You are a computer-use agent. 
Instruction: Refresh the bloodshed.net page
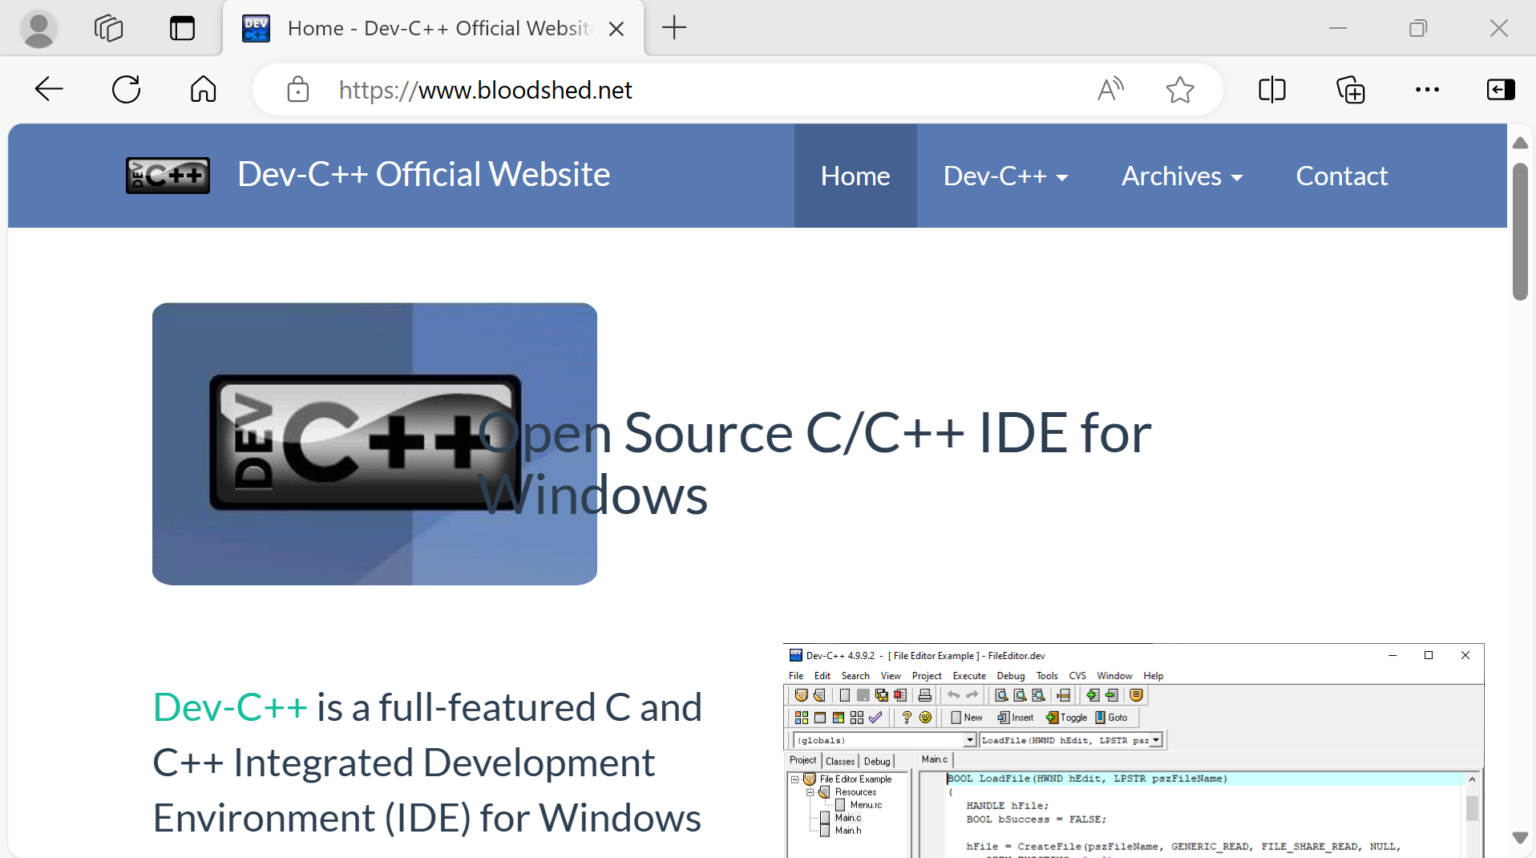point(126,89)
